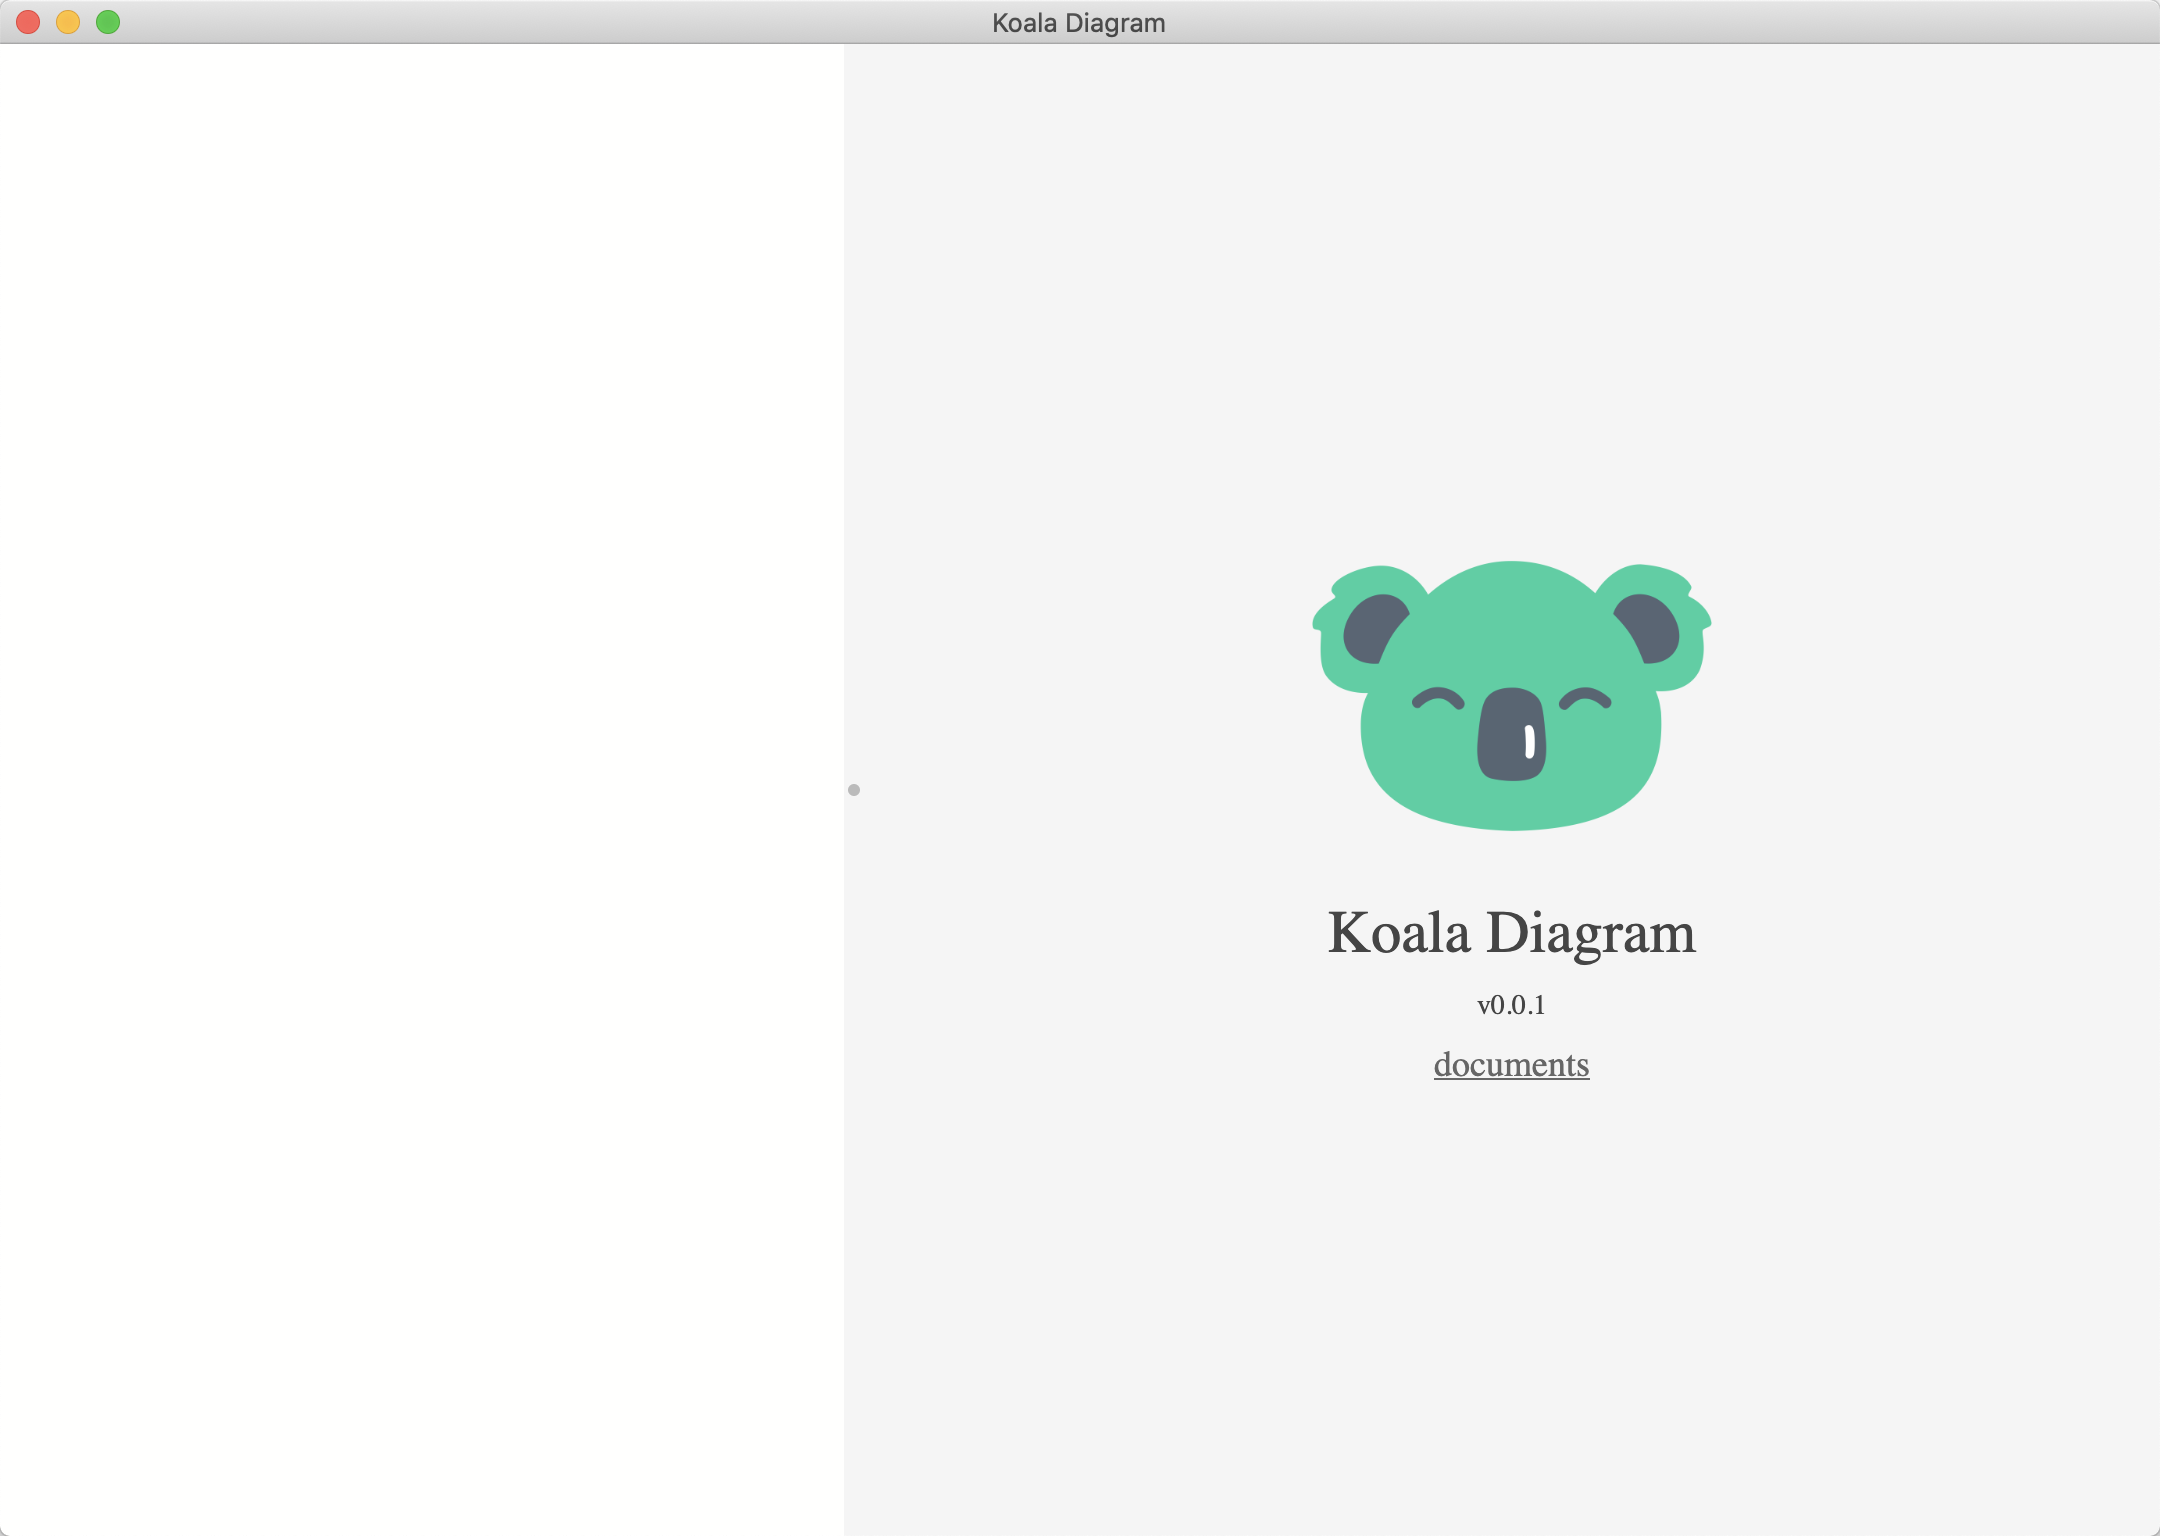Click the koala's chin area

click(1511, 806)
